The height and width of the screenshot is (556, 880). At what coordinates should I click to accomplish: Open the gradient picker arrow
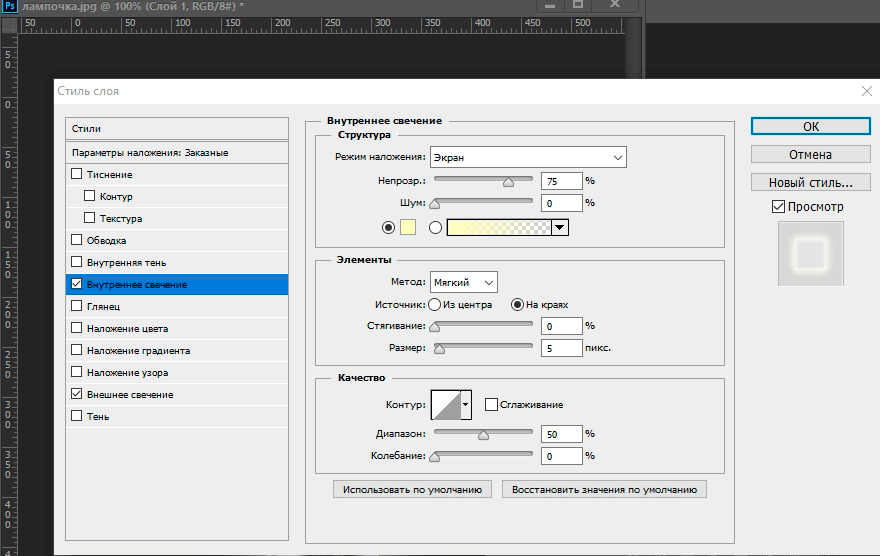click(559, 228)
